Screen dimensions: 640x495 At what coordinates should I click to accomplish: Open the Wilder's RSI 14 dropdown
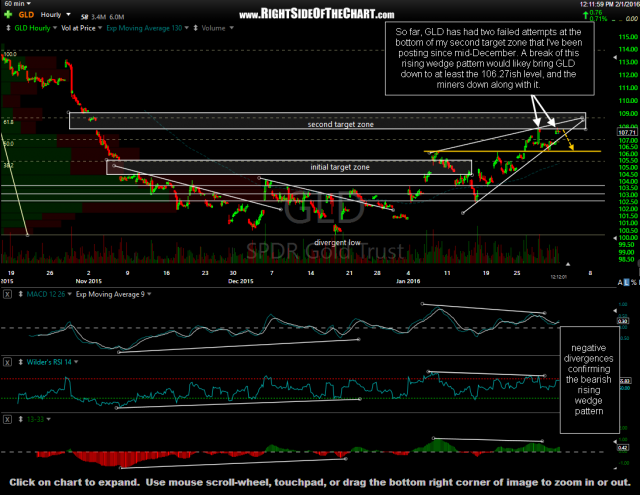point(76,362)
